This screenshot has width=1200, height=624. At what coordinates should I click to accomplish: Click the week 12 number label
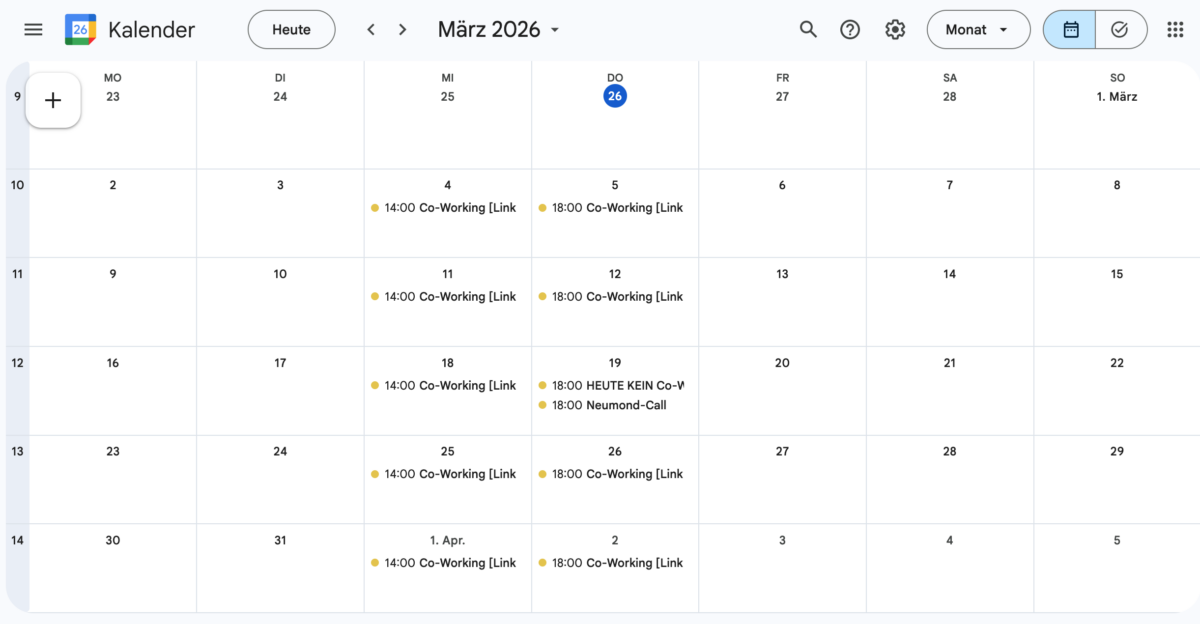click(x=17, y=363)
